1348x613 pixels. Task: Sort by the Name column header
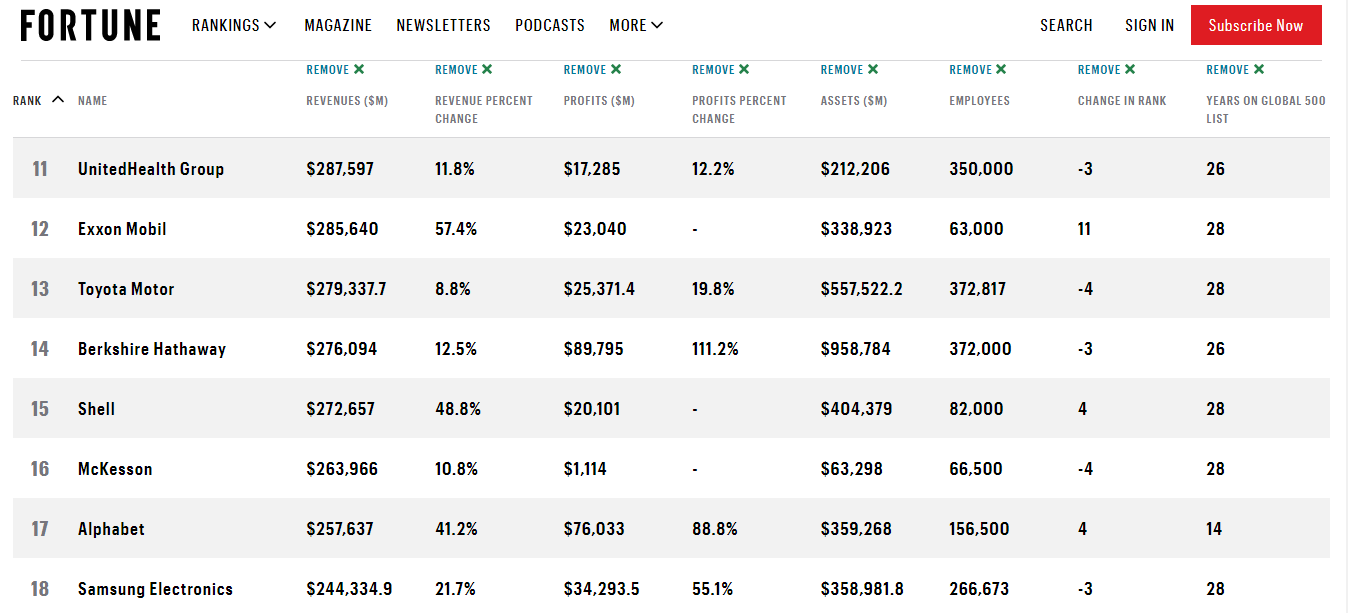92,101
